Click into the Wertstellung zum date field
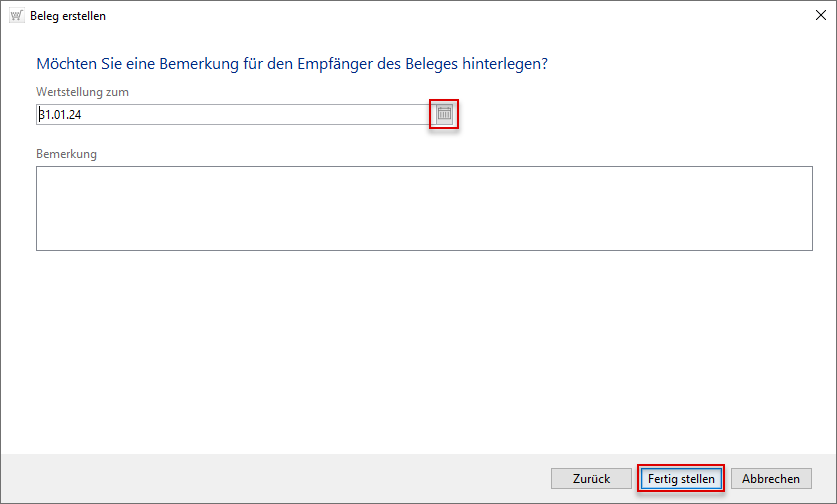837x504 pixels. click(x=232, y=115)
